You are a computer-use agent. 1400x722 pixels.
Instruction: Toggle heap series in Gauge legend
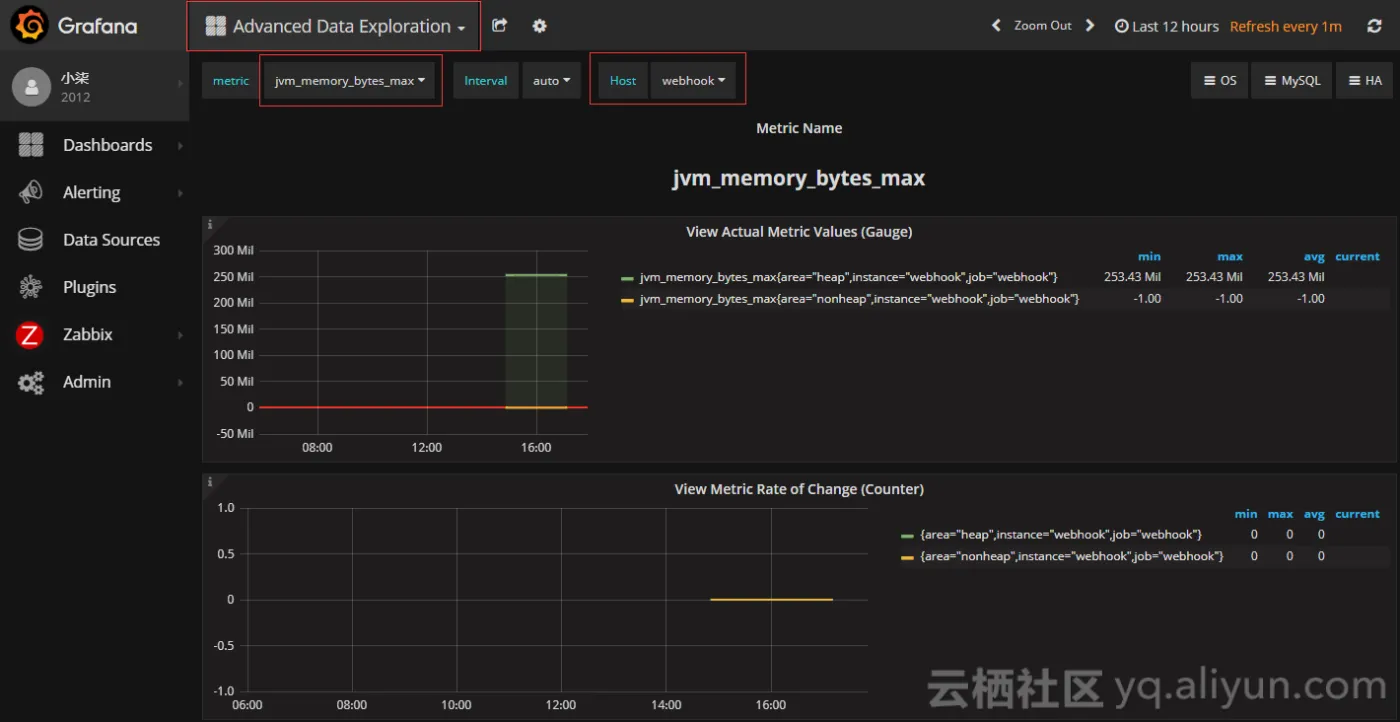[848, 277]
